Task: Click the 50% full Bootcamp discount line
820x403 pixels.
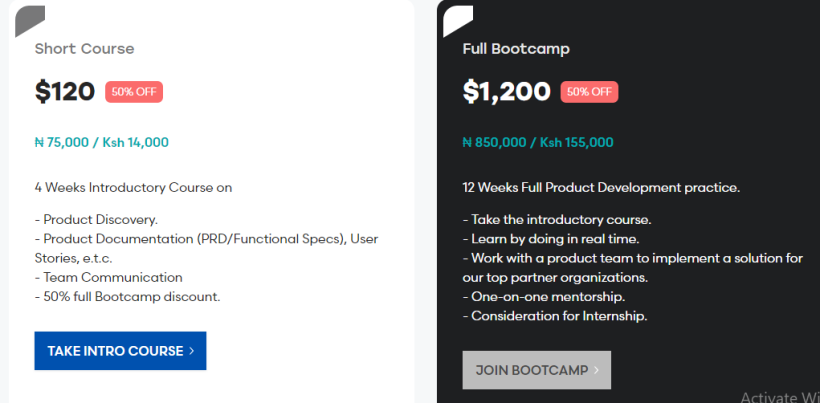Action: click(x=127, y=296)
